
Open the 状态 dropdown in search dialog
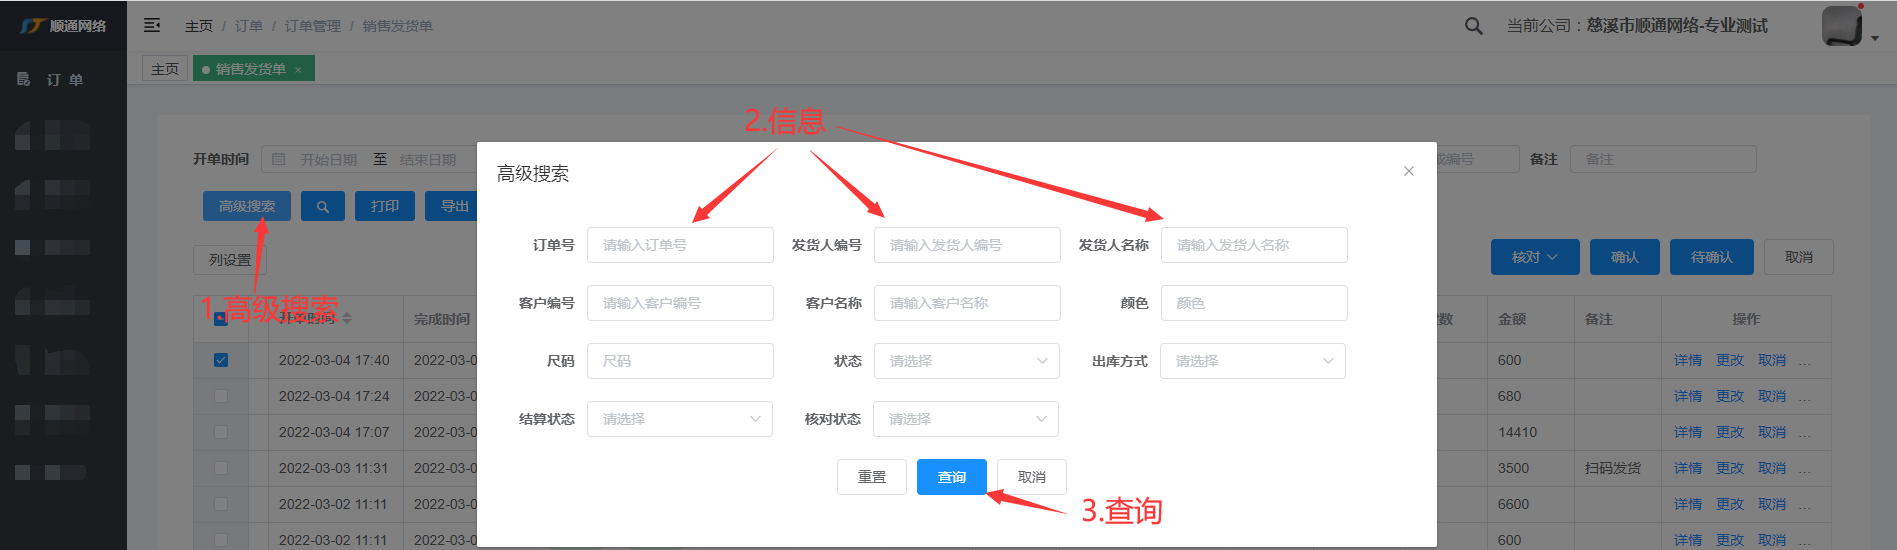click(x=966, y=361)
